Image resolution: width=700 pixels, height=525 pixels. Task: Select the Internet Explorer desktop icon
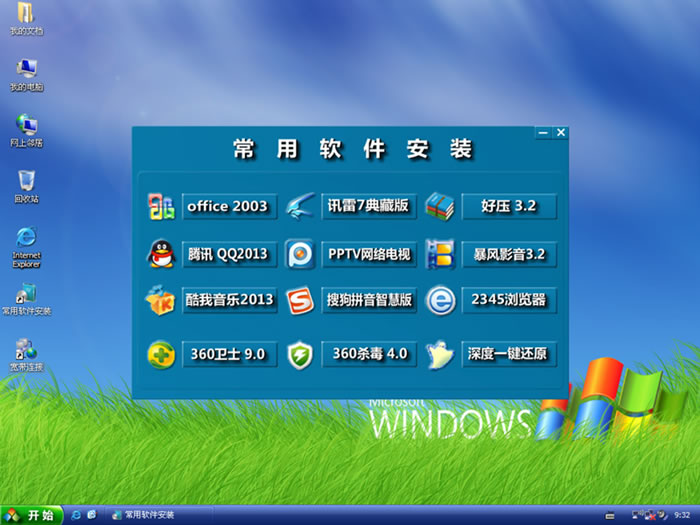[26, 247]
